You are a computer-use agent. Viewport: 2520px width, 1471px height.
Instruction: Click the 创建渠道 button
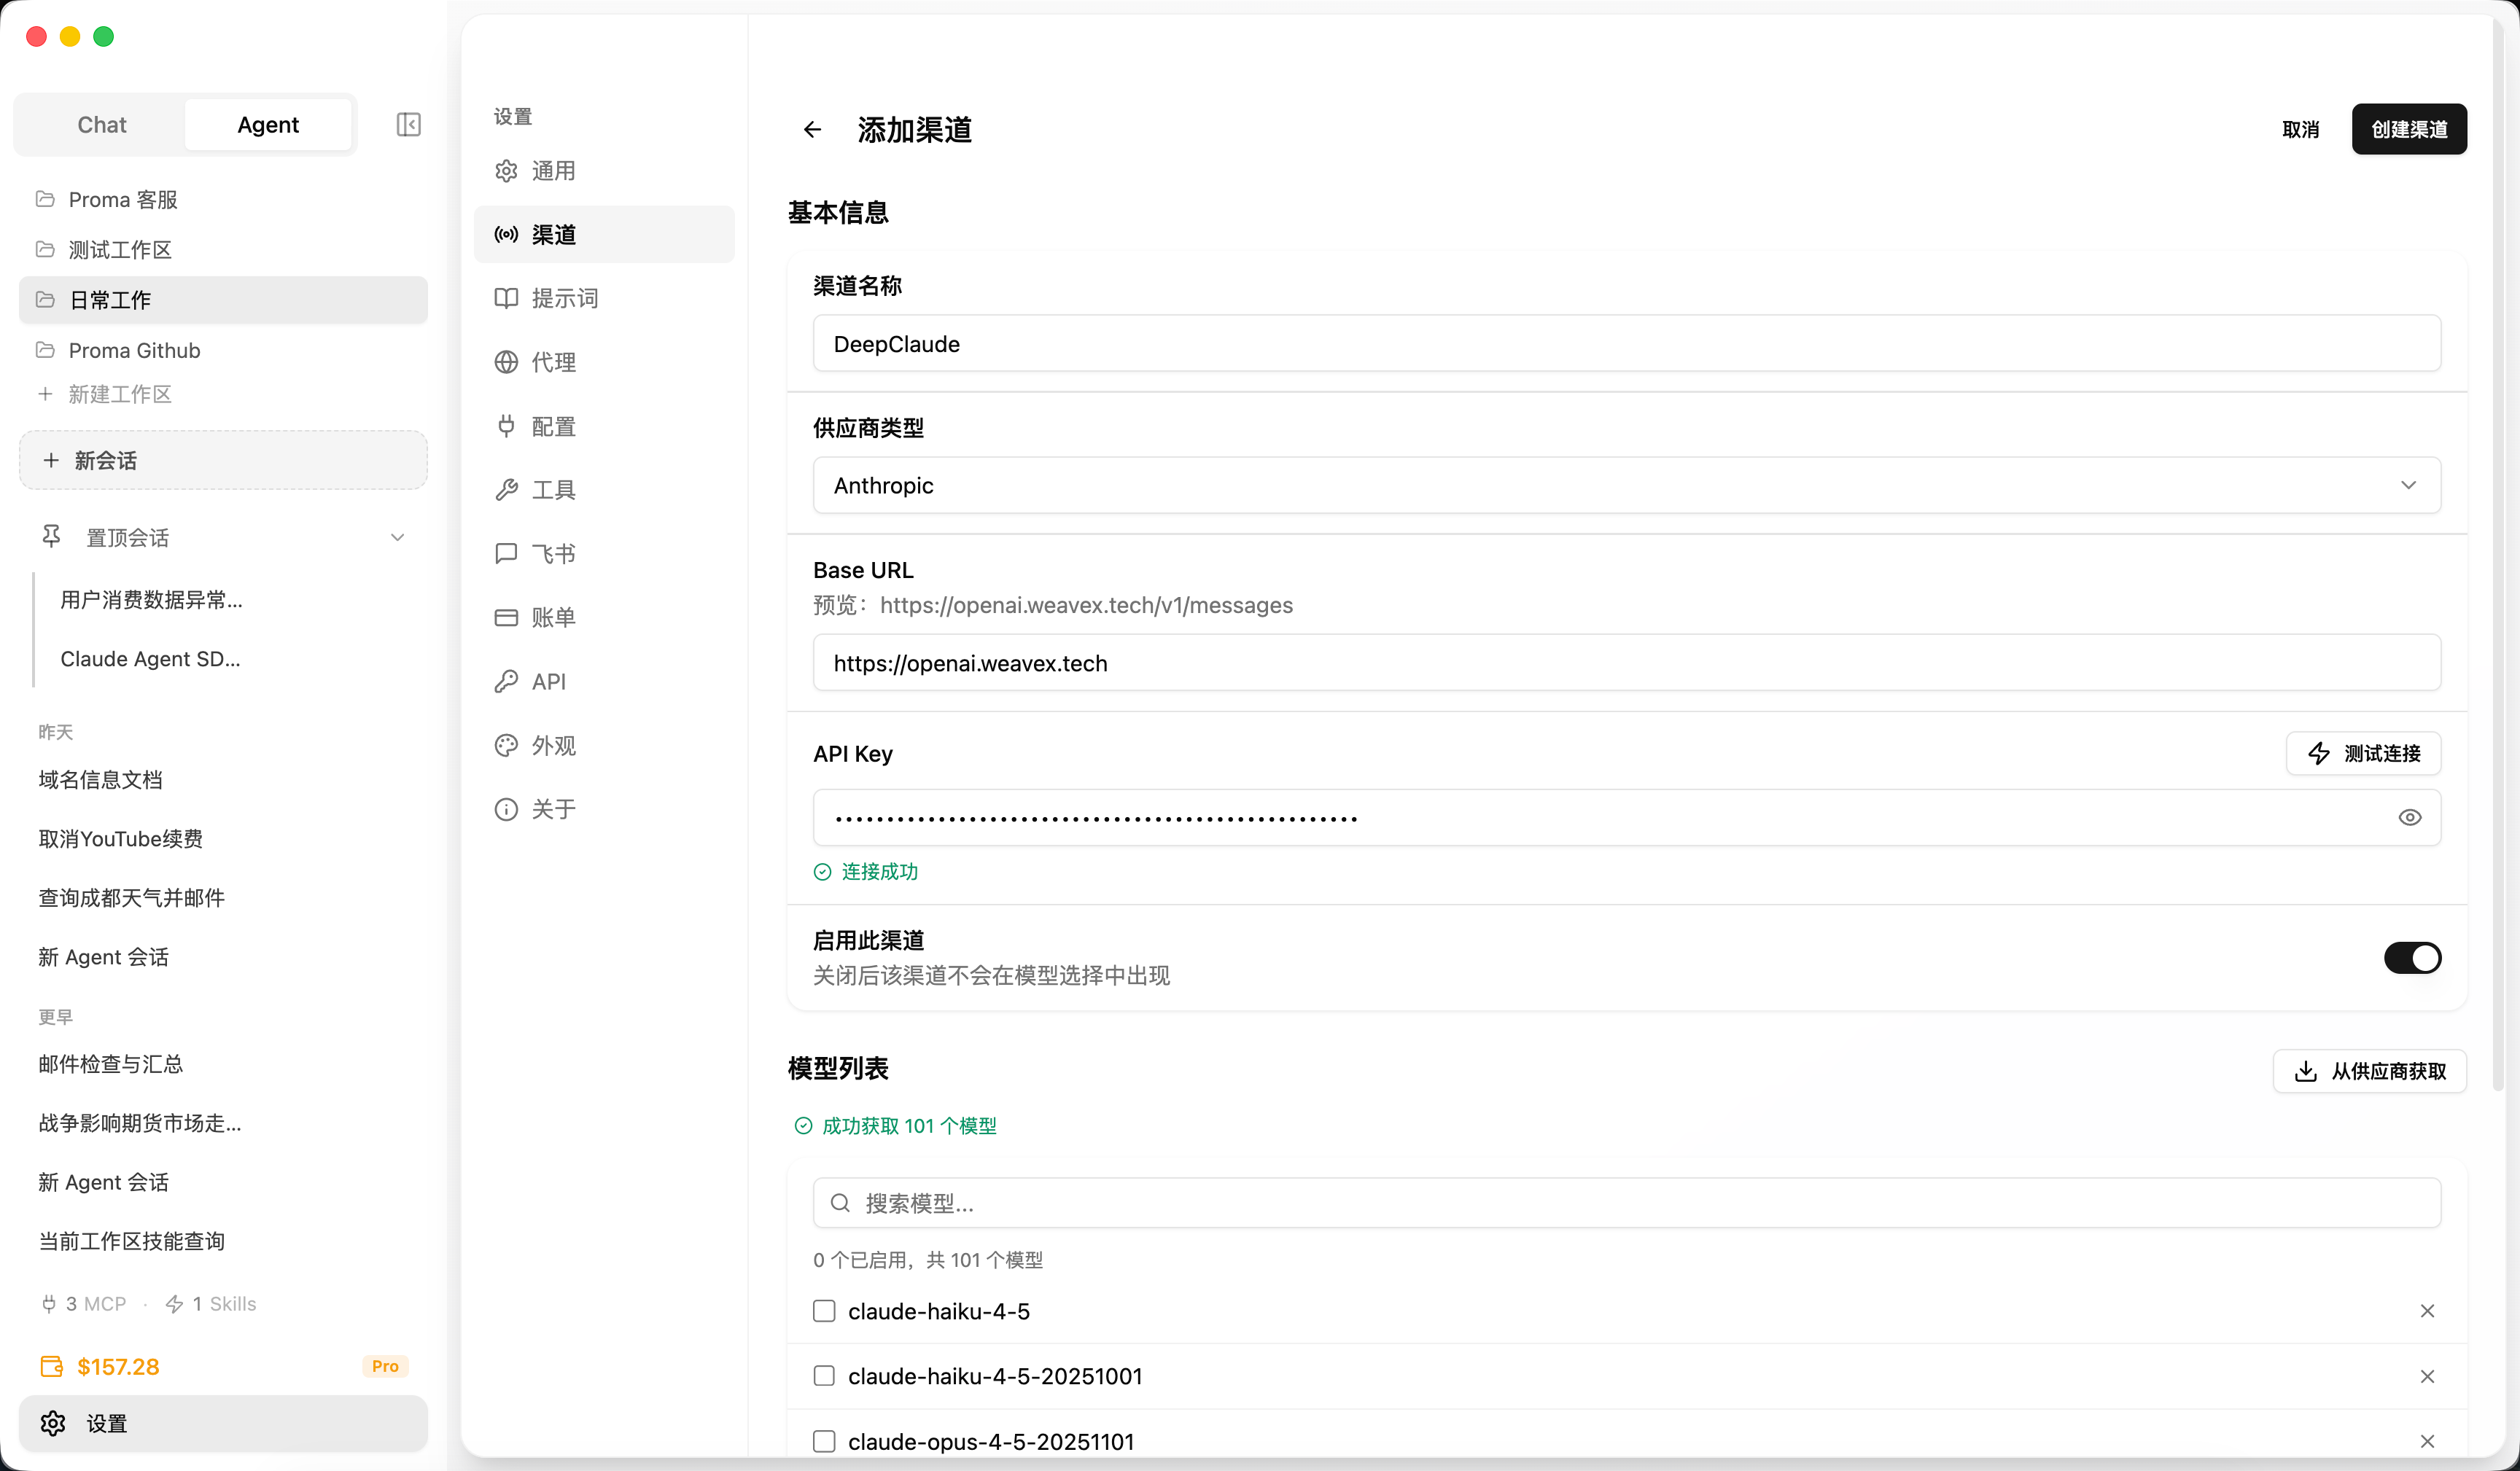2408,130
